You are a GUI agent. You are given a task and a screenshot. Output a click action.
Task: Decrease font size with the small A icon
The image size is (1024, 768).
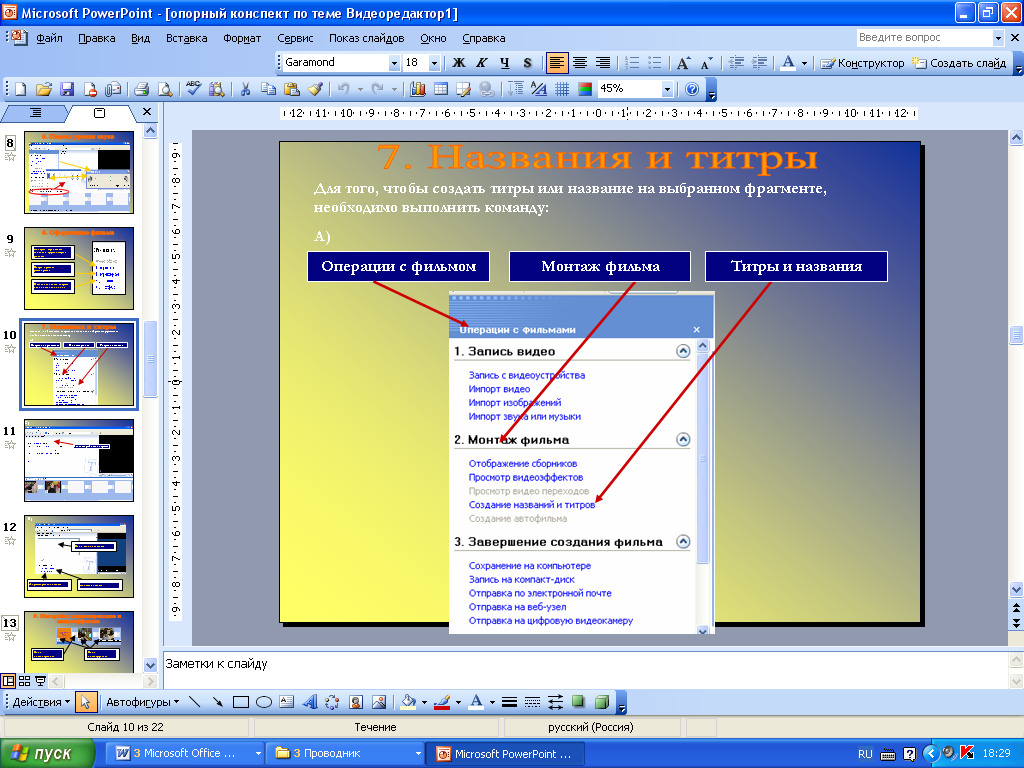coord(707,63)
